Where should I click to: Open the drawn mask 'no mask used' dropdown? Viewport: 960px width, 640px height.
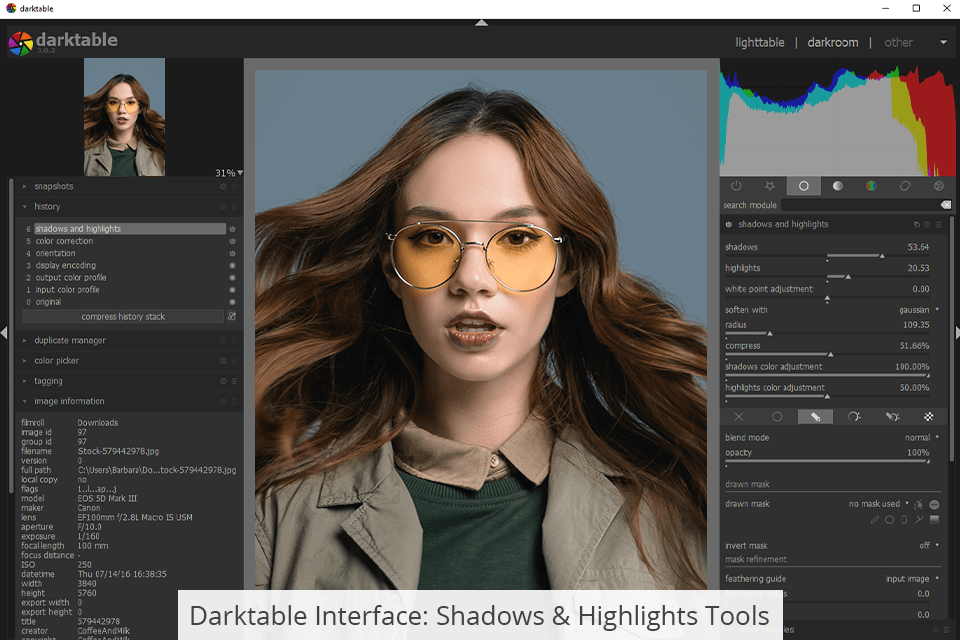click(879, 504)
